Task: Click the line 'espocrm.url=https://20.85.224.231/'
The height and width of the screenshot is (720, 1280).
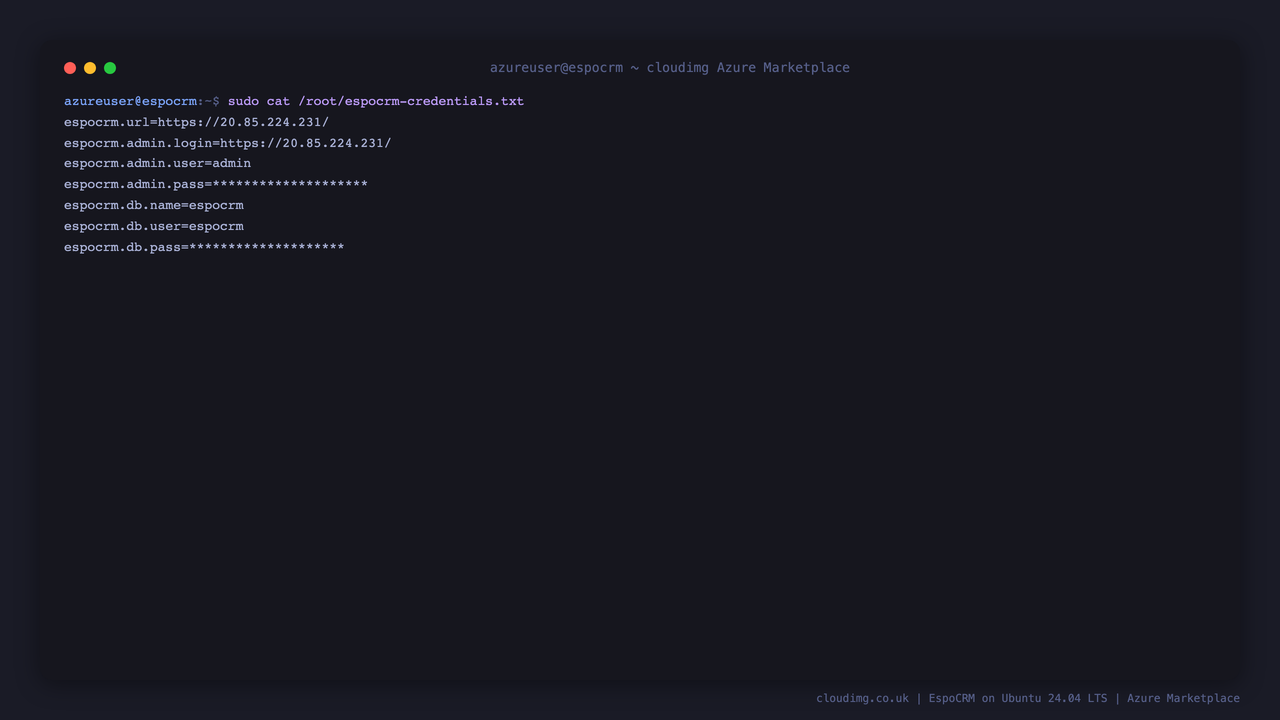Action: tap(196, 122)
